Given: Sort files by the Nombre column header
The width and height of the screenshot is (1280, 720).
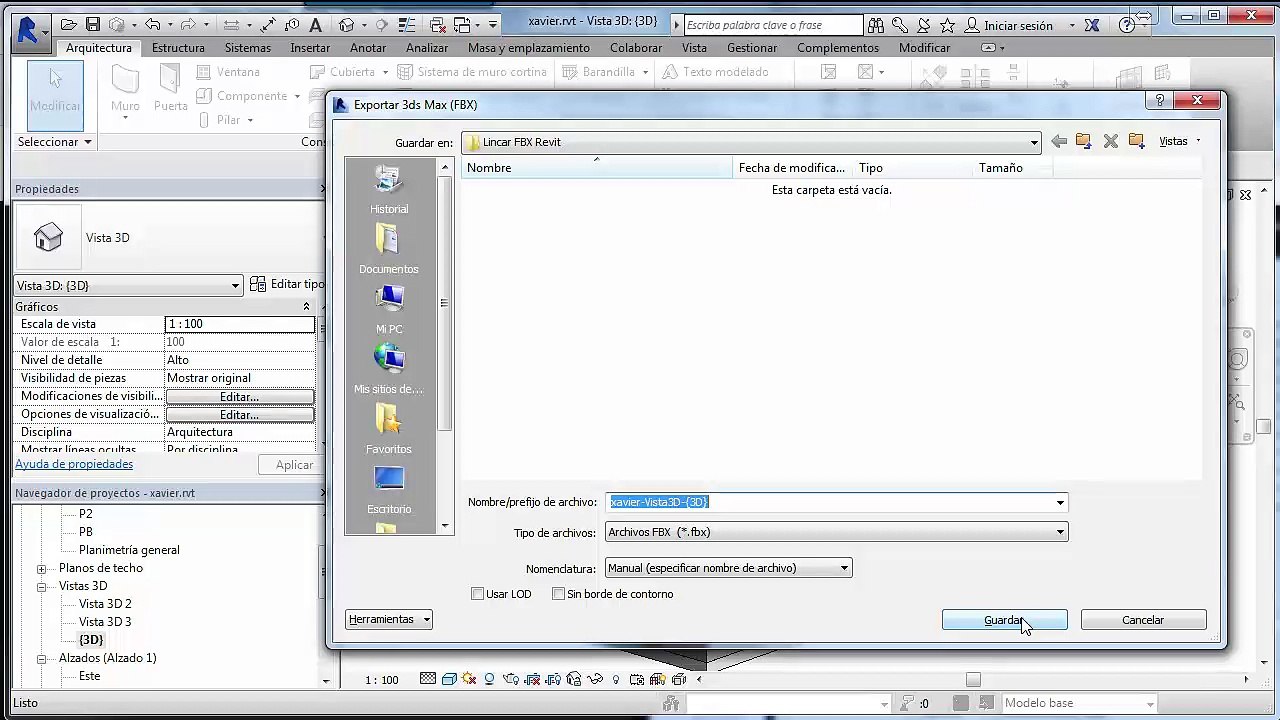Looking at the screenshot, I should tap(597, 168).
